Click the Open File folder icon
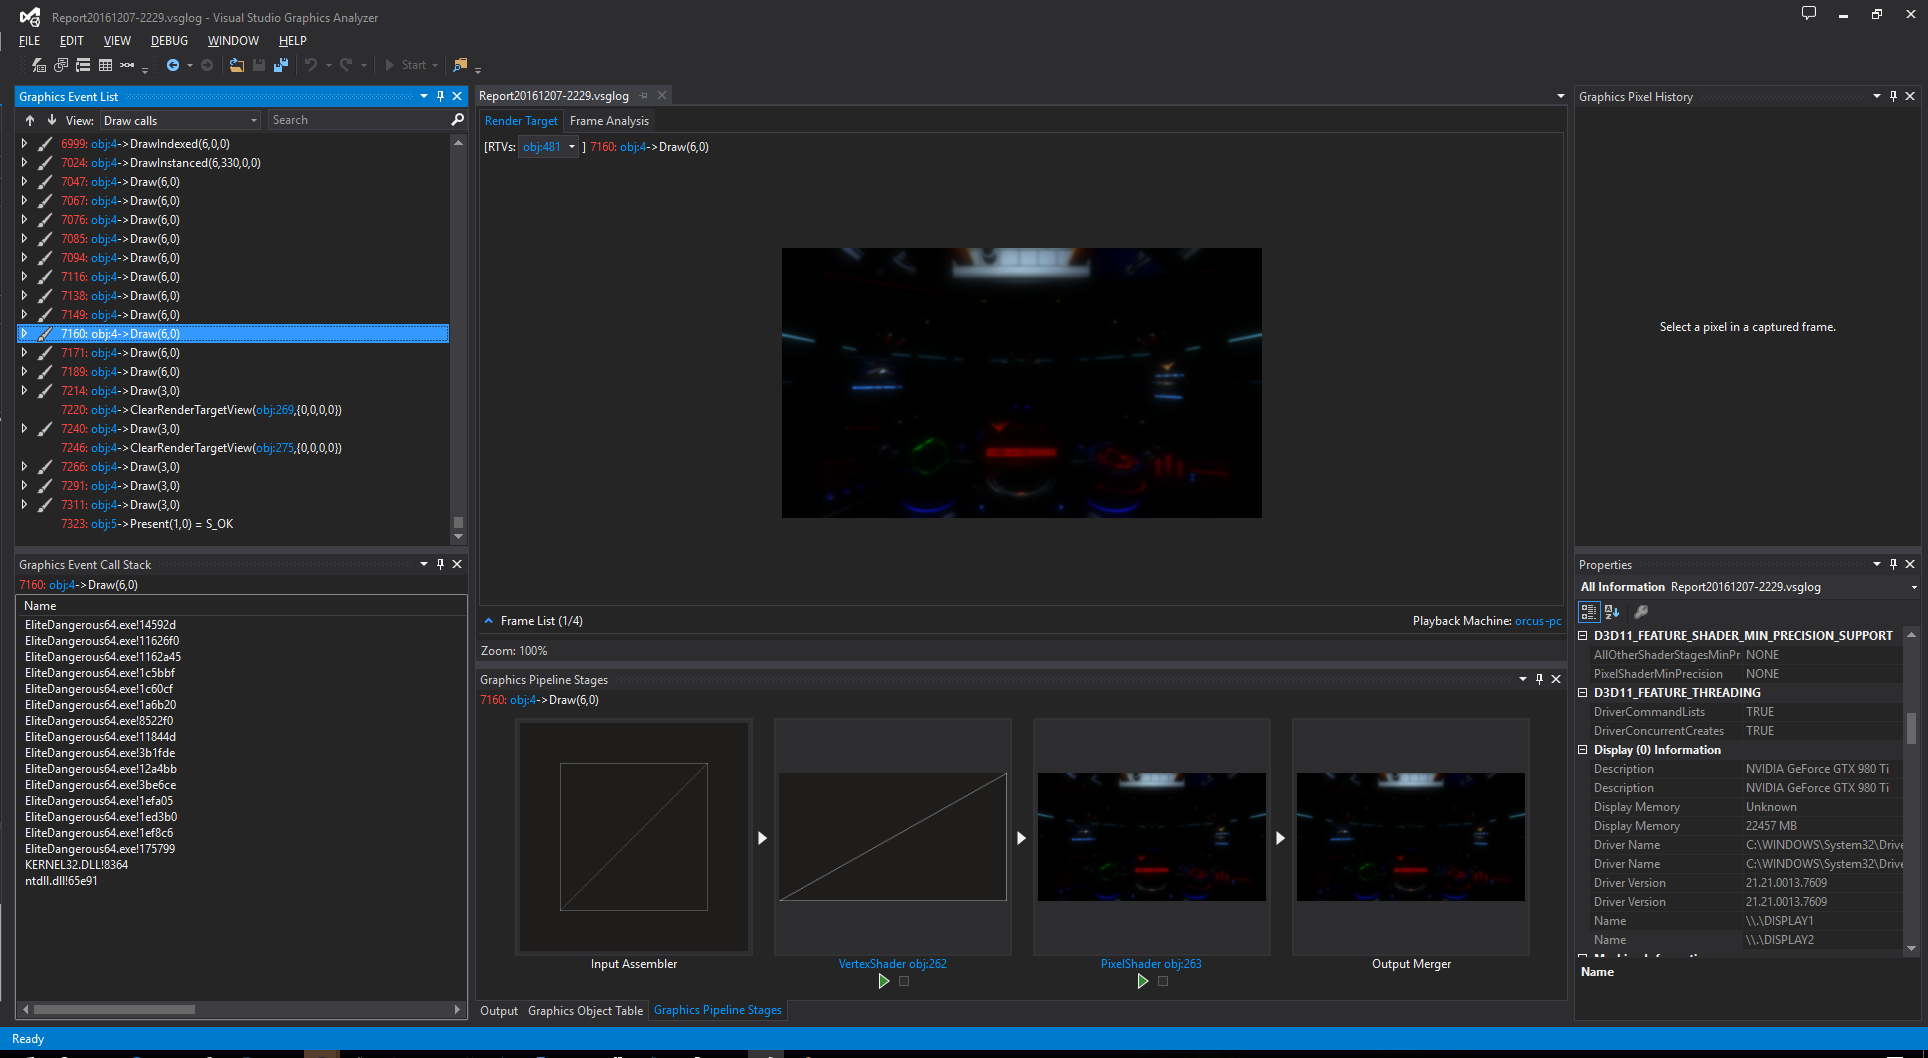This screenshot has height=1058, width=1928. (237, 65)
